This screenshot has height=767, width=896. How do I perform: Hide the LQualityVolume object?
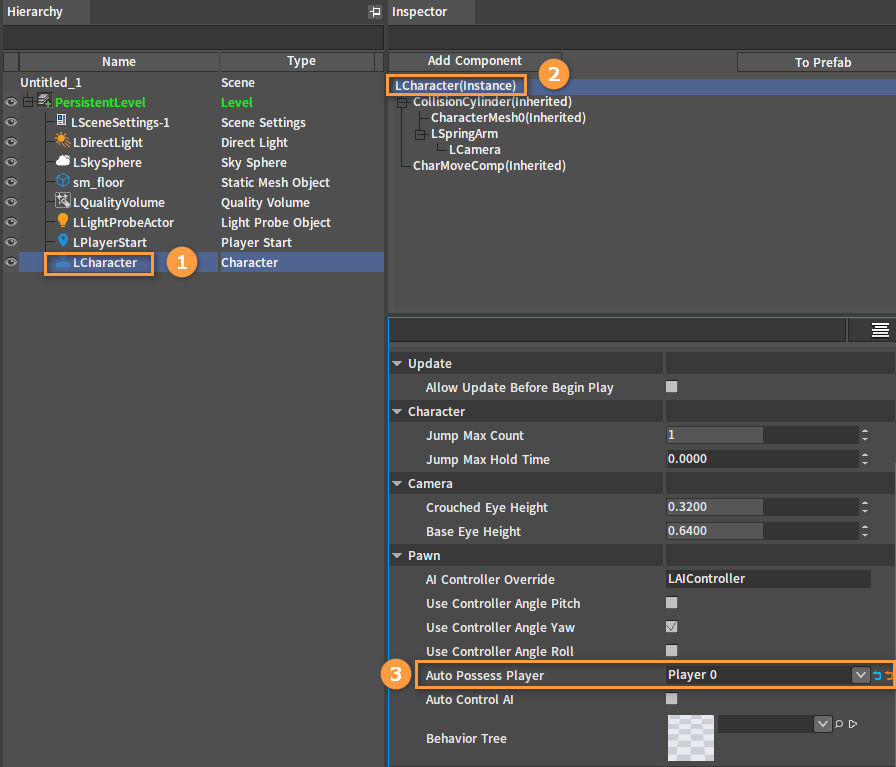click(x=11, y=202)
